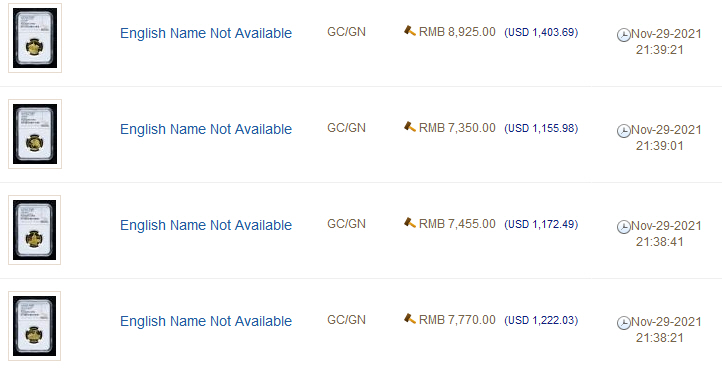Screen dimensions: 722x372
Task: Click the gavel icon beside RMB 7,350.00
Action: [x=409, y=127]
